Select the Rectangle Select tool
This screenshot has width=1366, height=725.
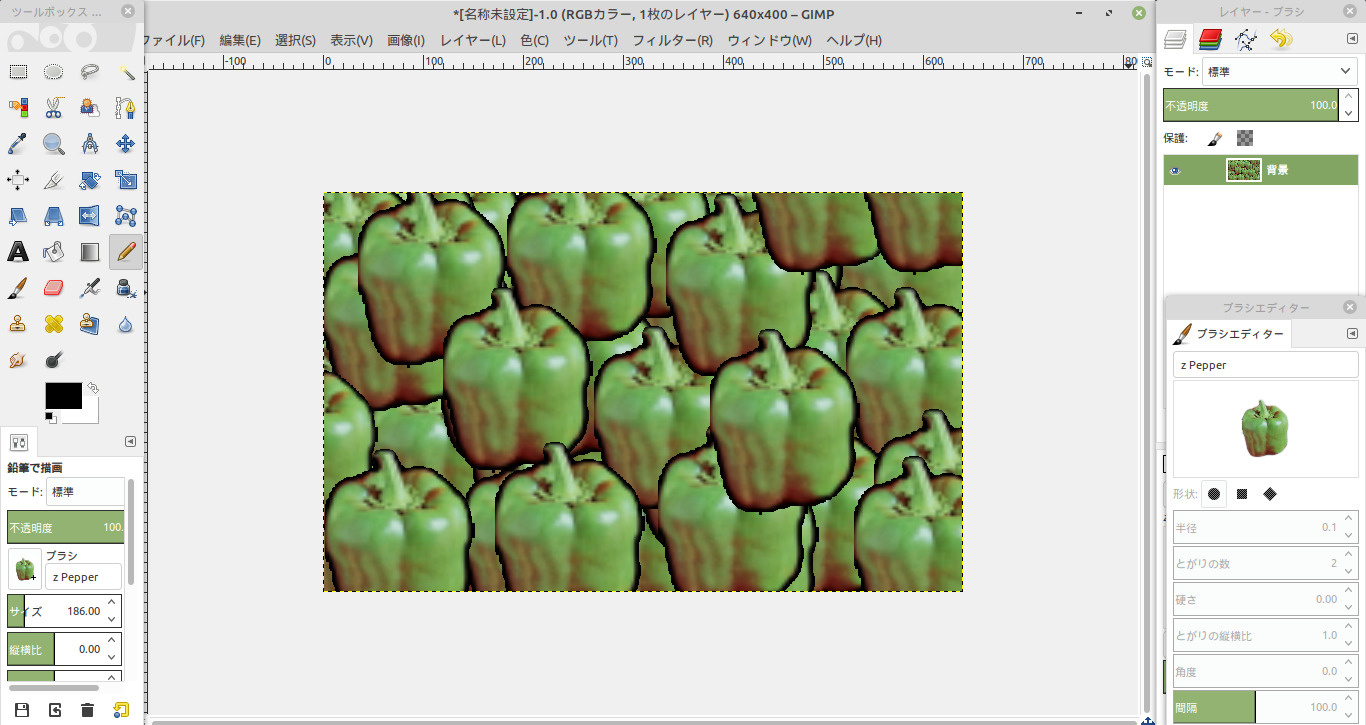pos(18,72)
